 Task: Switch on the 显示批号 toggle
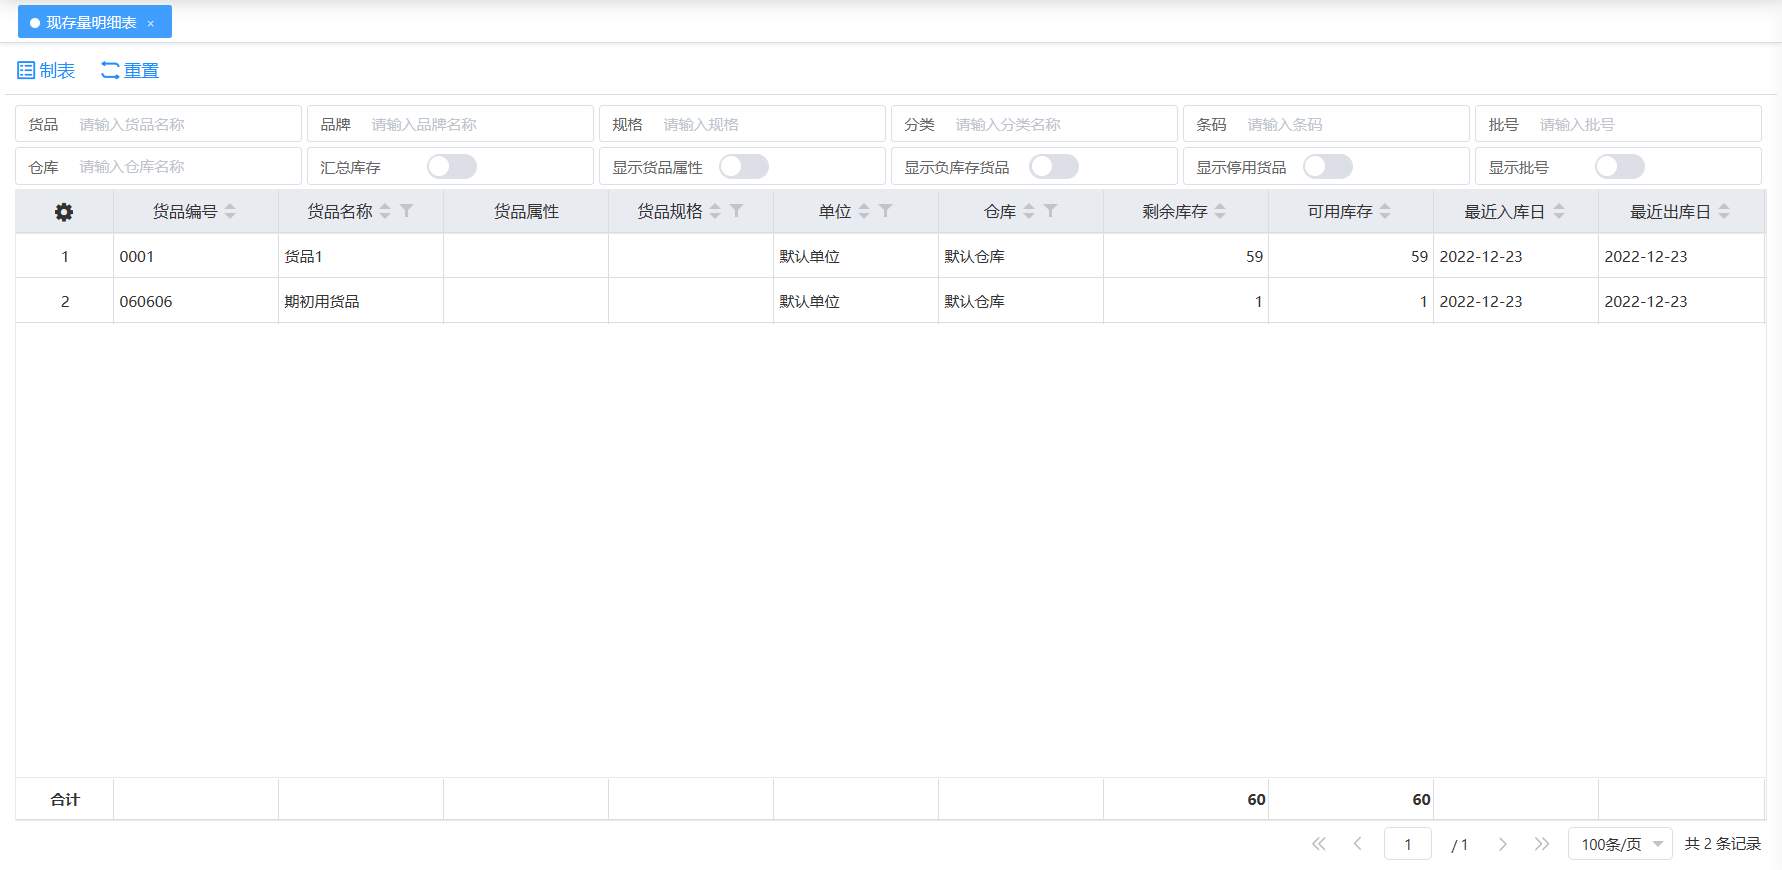[1620, 167]
